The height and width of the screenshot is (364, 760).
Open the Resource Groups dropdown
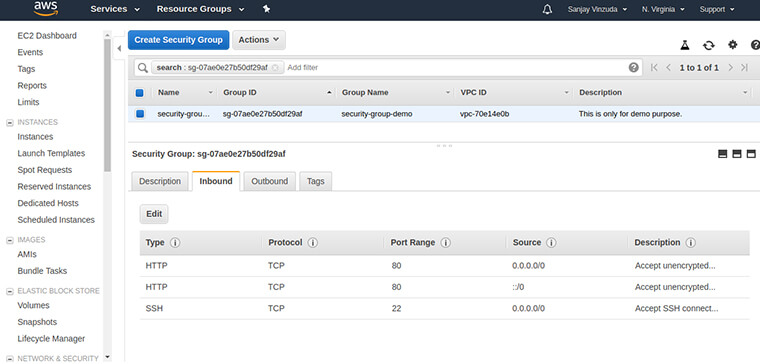(x=200, y=9)
